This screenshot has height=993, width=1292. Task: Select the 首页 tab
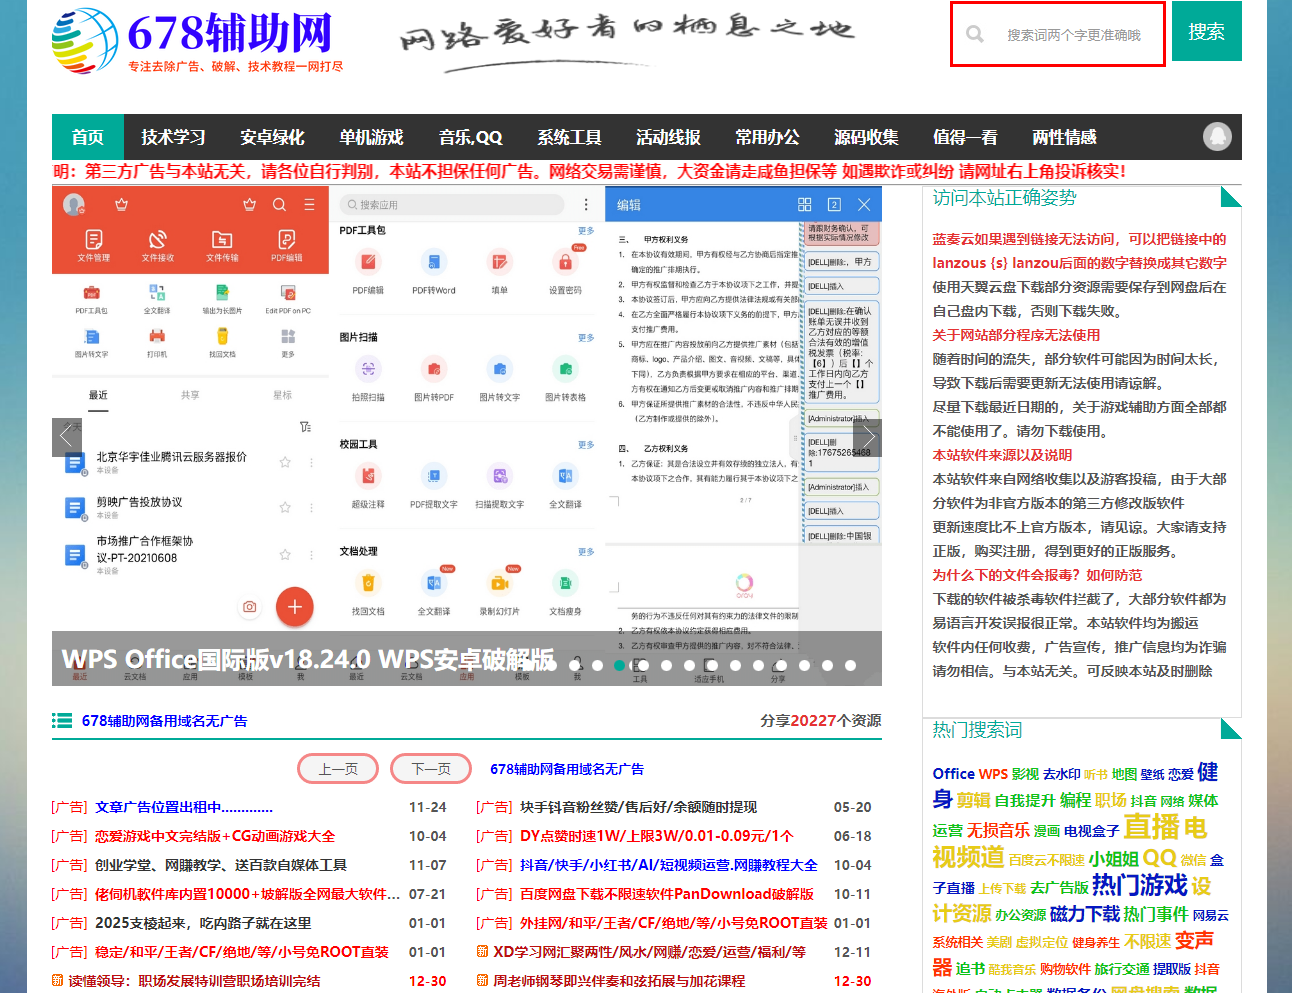[86, 136]
